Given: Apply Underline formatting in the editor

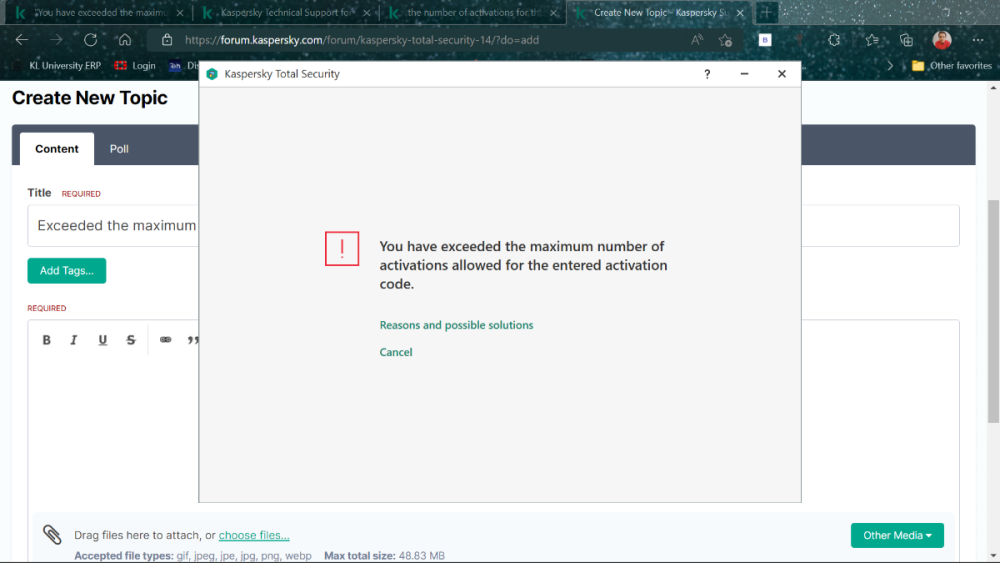Looking at the screenshot, I should [103, 340].
